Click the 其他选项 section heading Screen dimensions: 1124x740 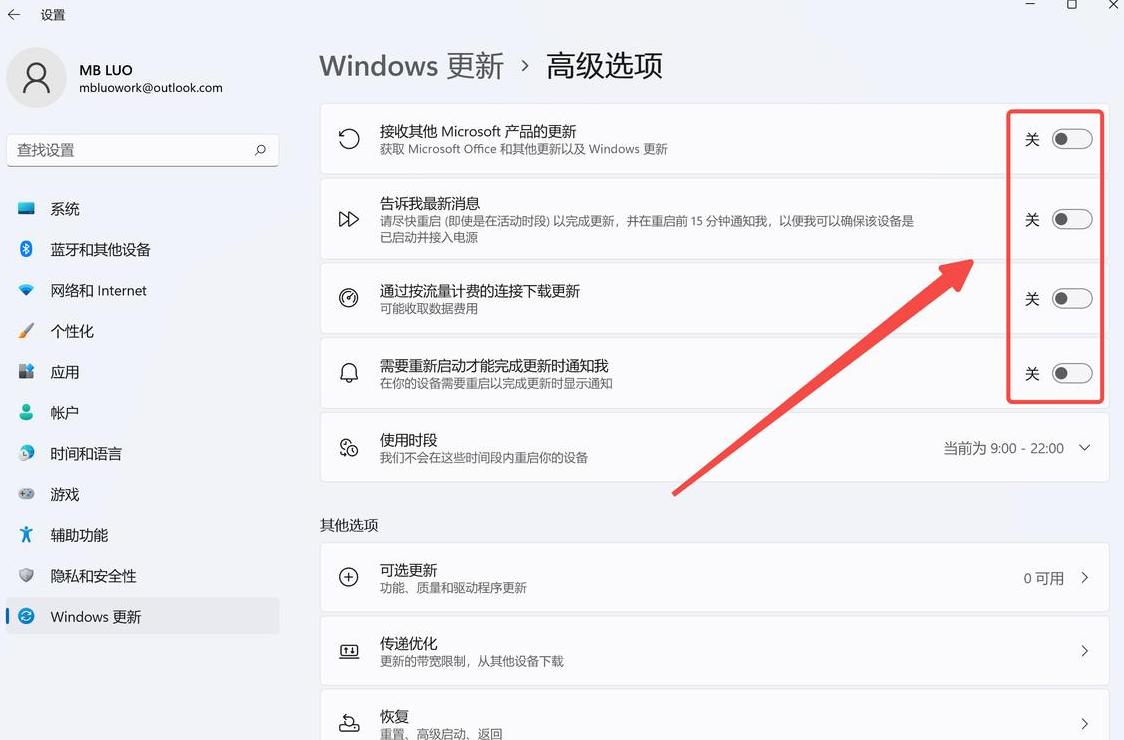point(349,525)
